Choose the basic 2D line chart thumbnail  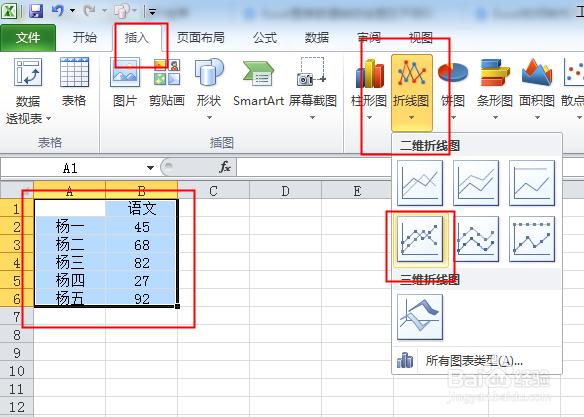[420, 183]
